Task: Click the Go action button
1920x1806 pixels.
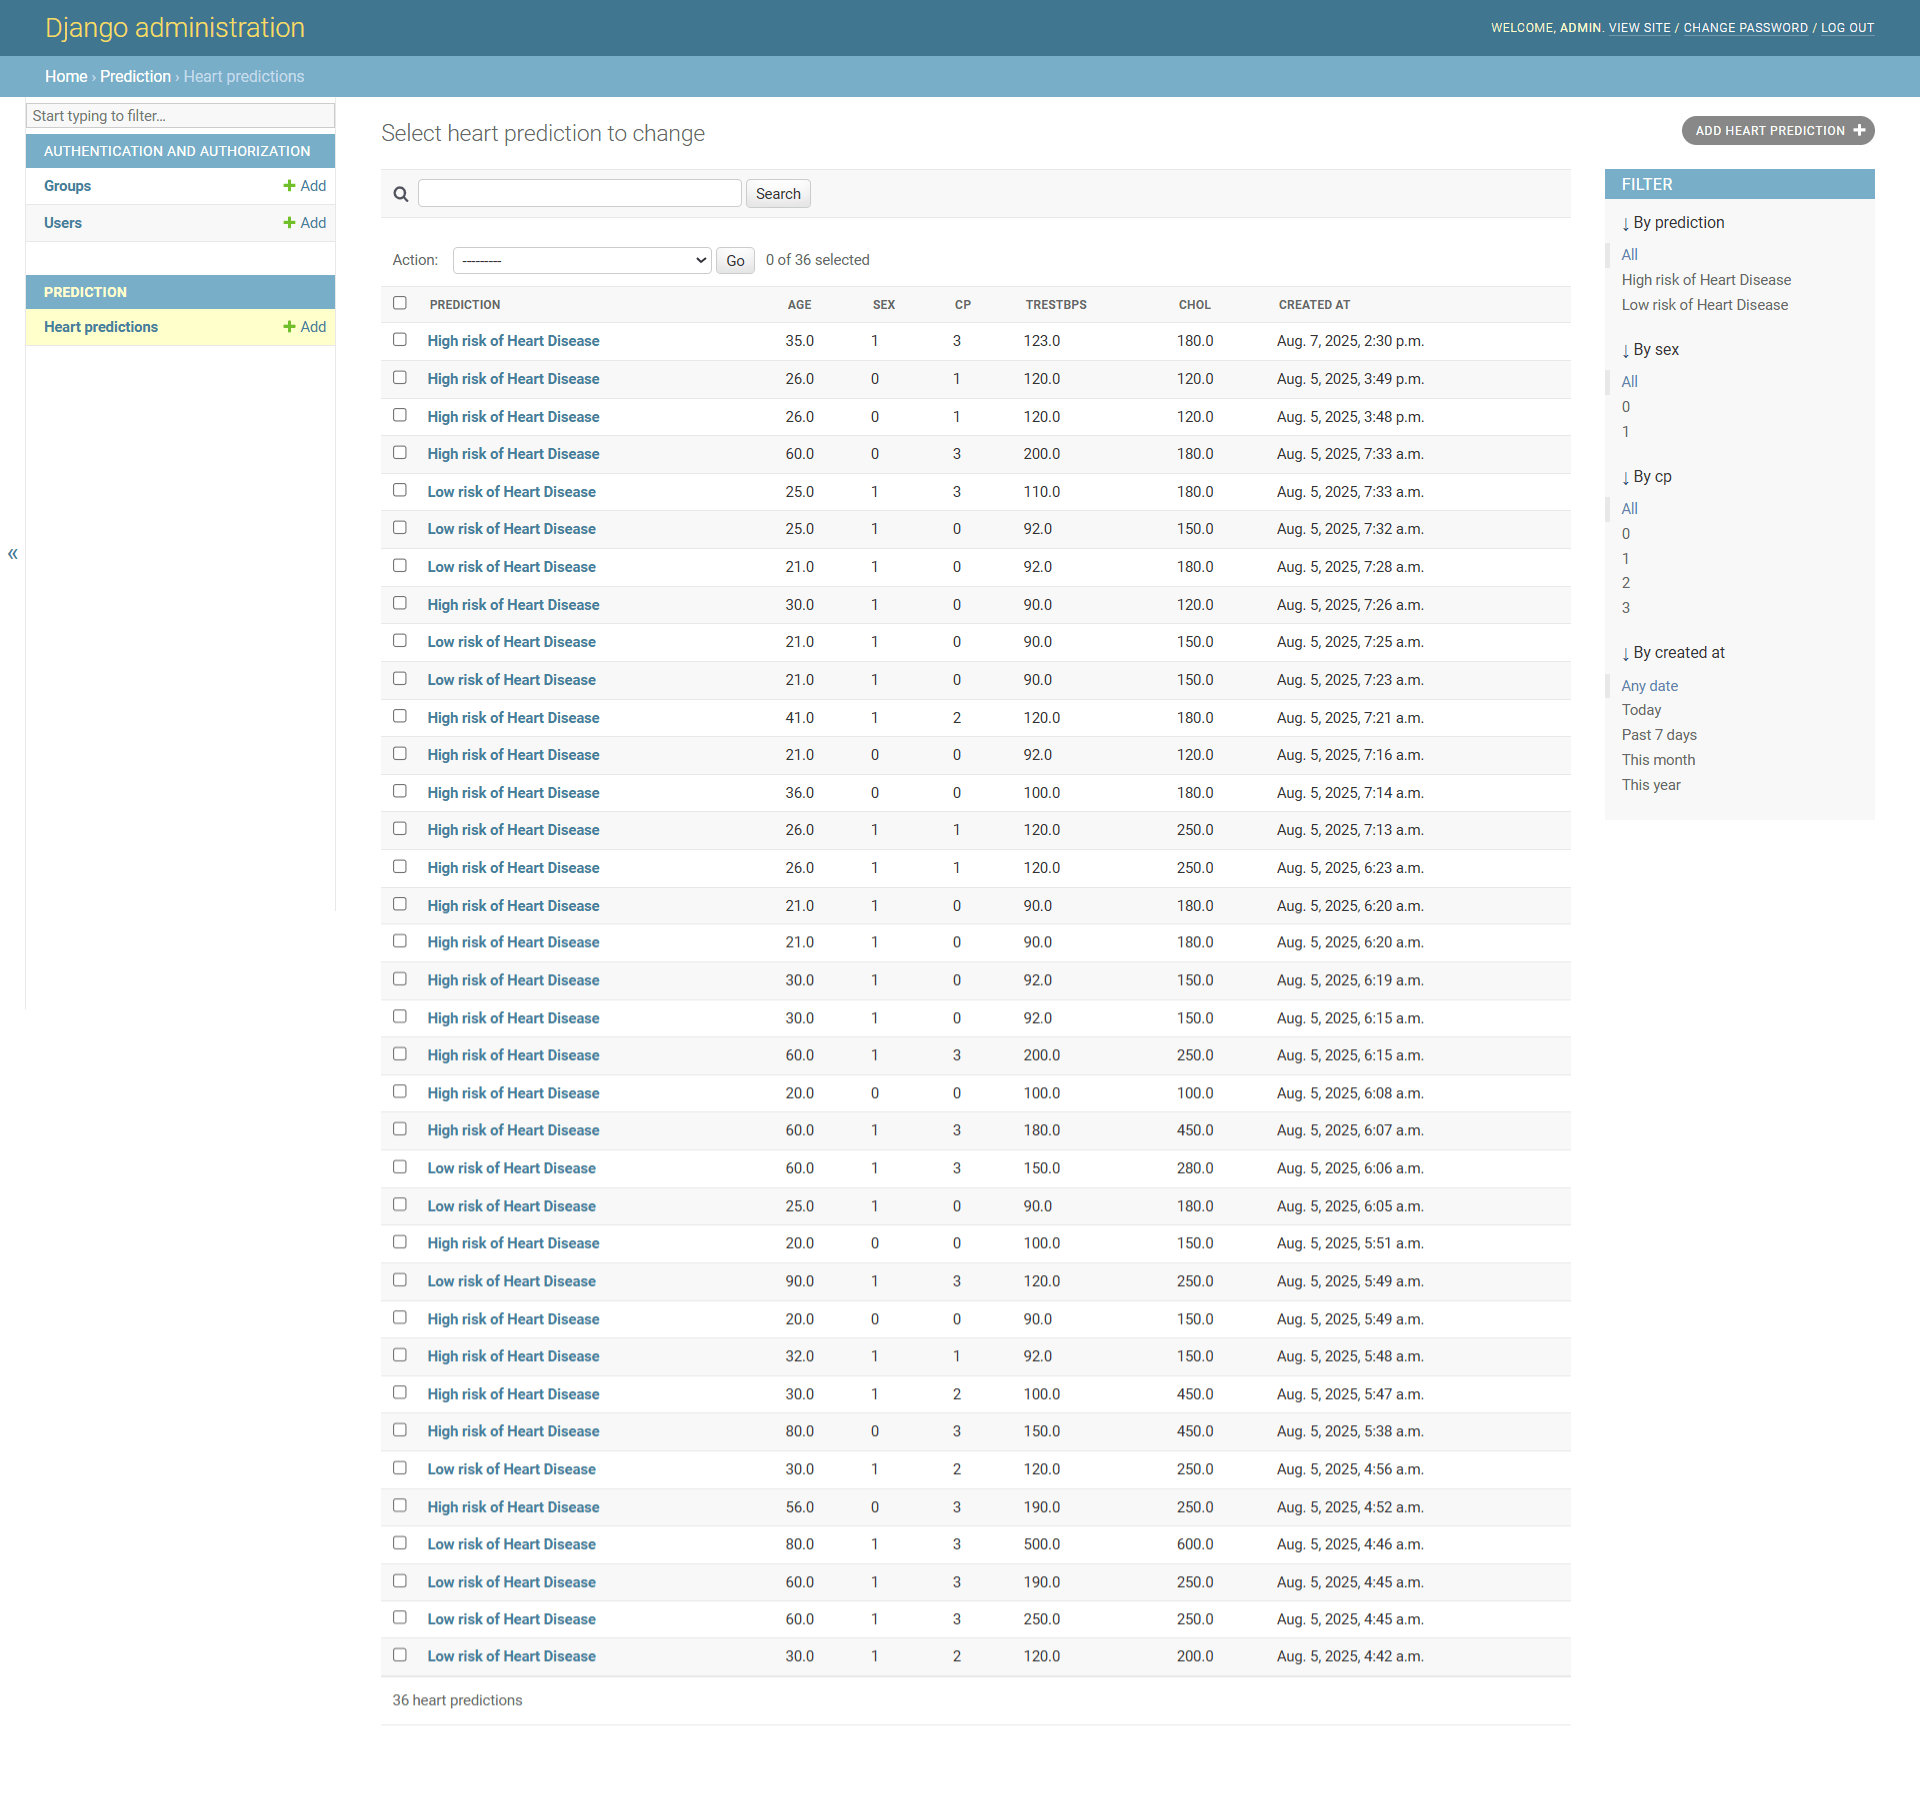Action: 735,260
